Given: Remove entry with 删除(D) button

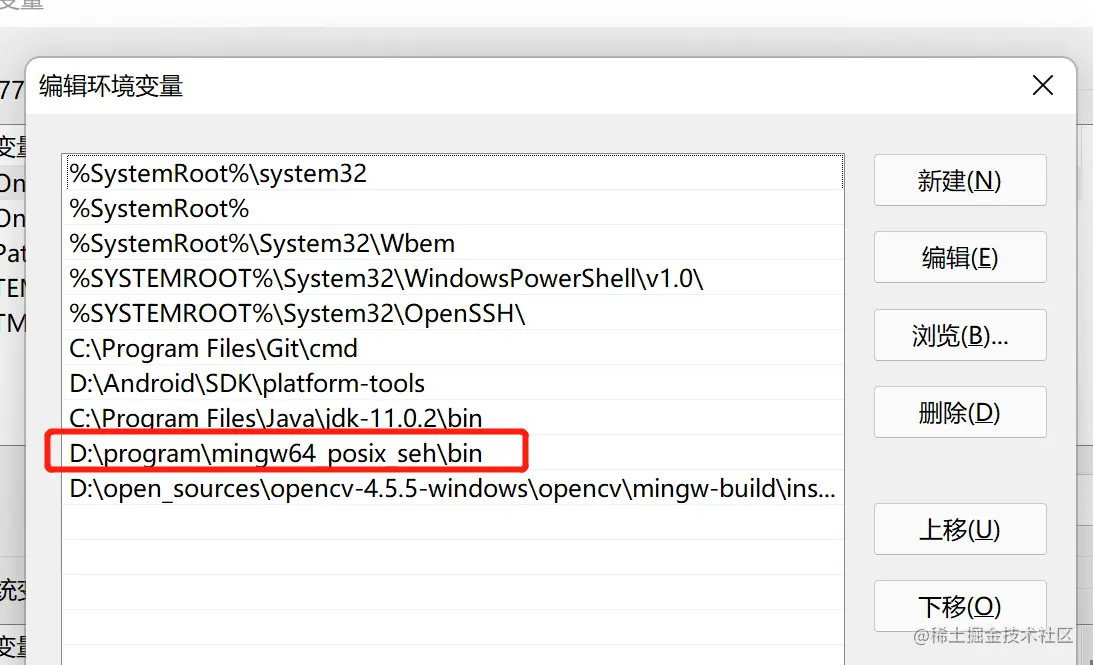Looking at the screenshot, I should coord(960,413).
